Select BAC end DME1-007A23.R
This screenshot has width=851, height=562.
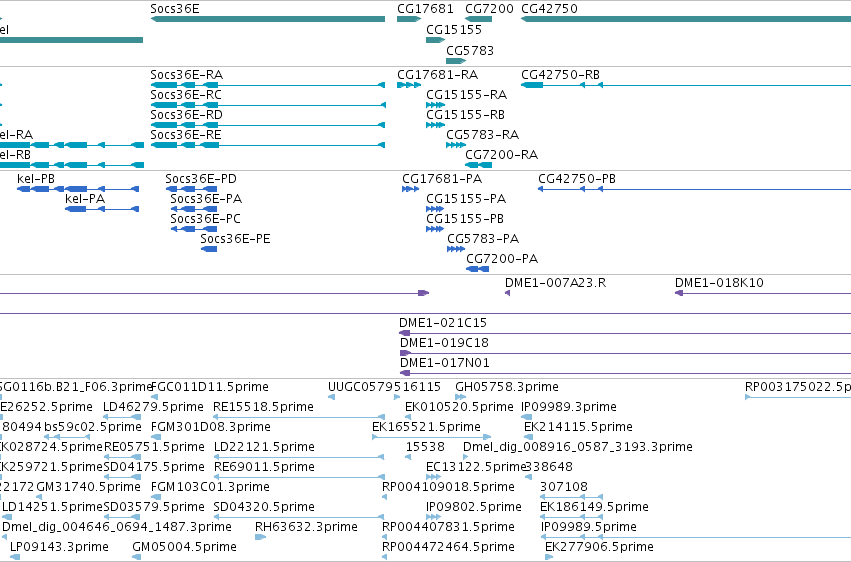point(507,293)
